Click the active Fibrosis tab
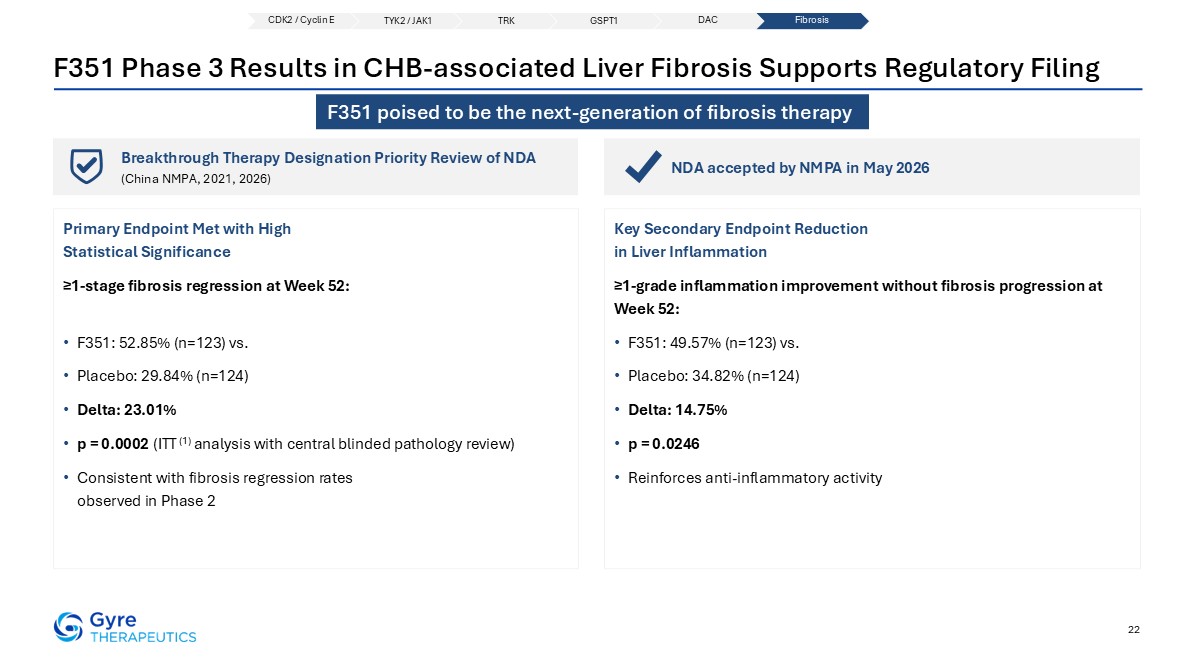This screenshot has height=672, width=1196. pos(812,21)
